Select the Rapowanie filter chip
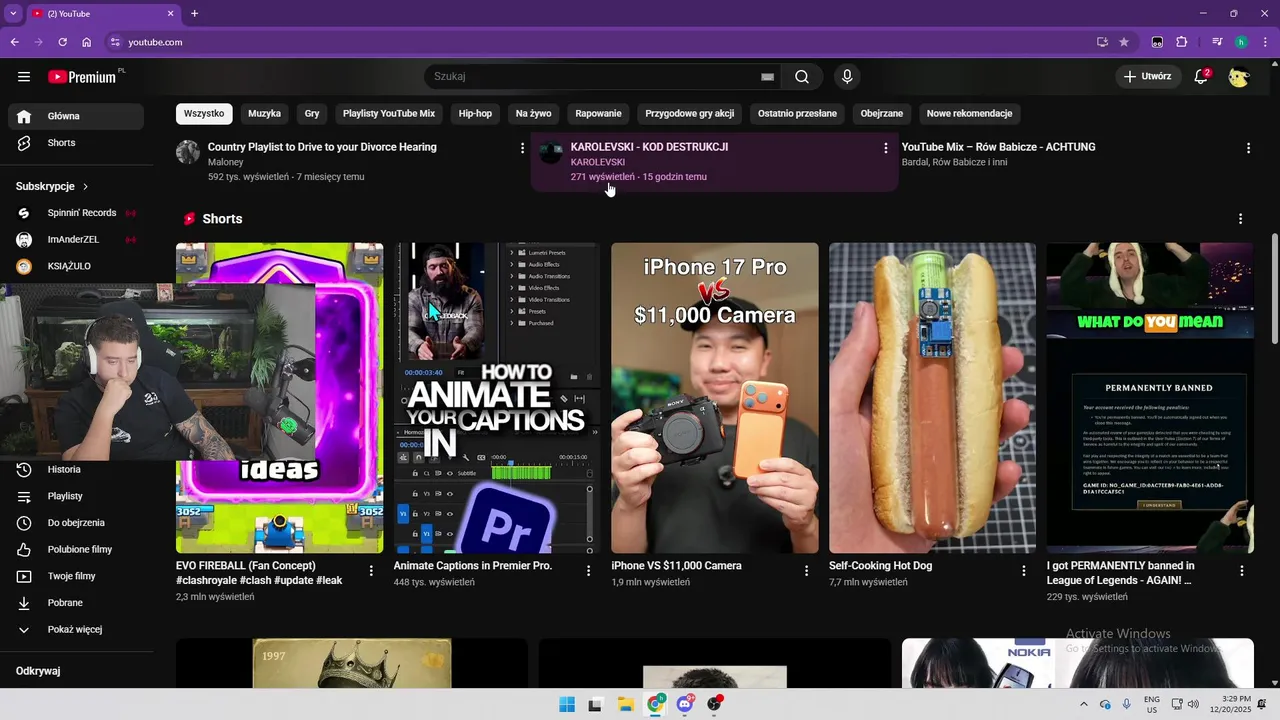The height and width of the screenshot is (720, 1280). pos(599,114)
